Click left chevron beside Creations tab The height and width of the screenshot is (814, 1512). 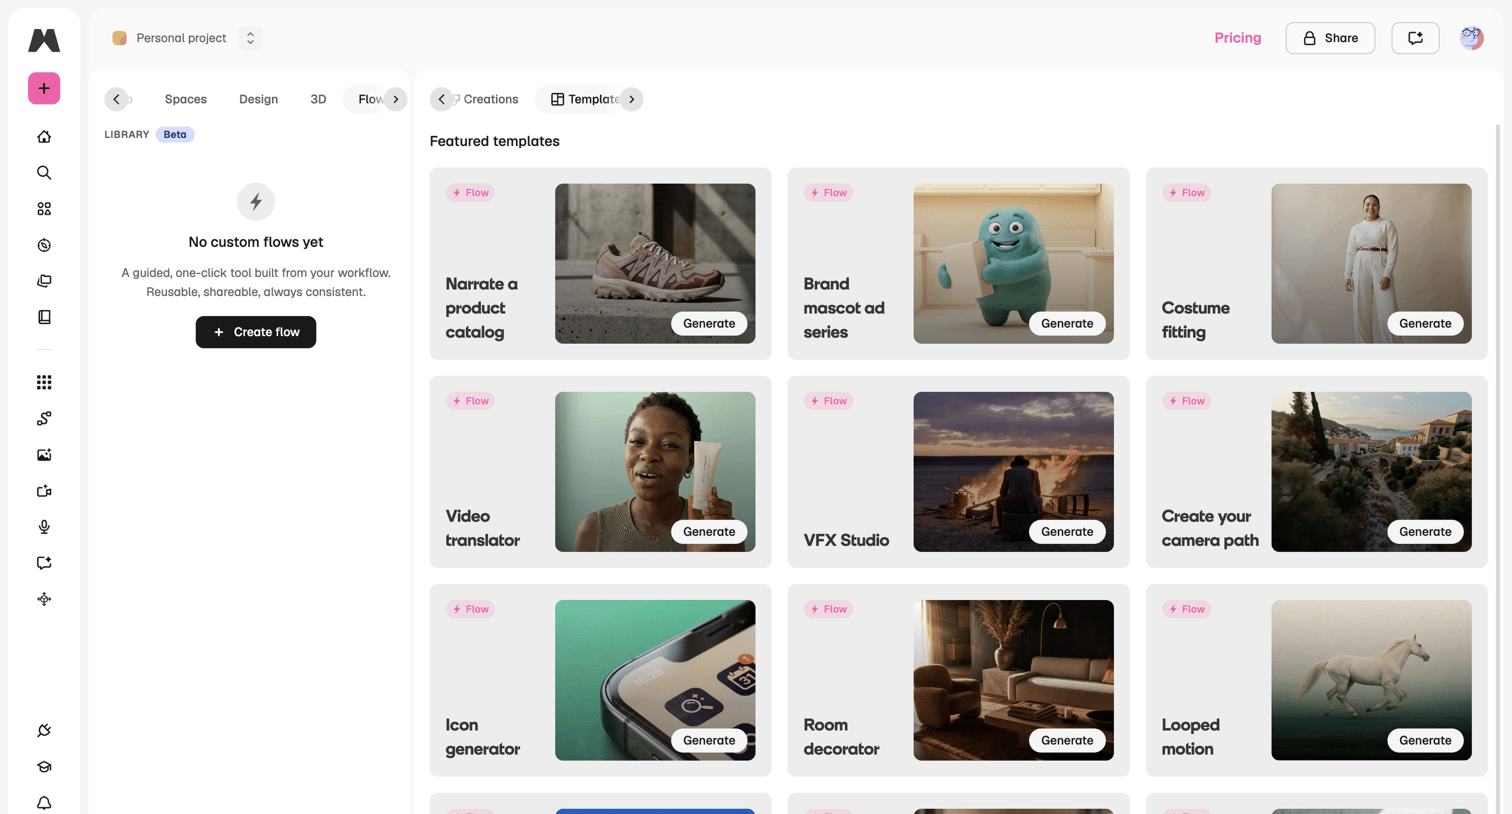pyautogui.click(x=441, y=99)
